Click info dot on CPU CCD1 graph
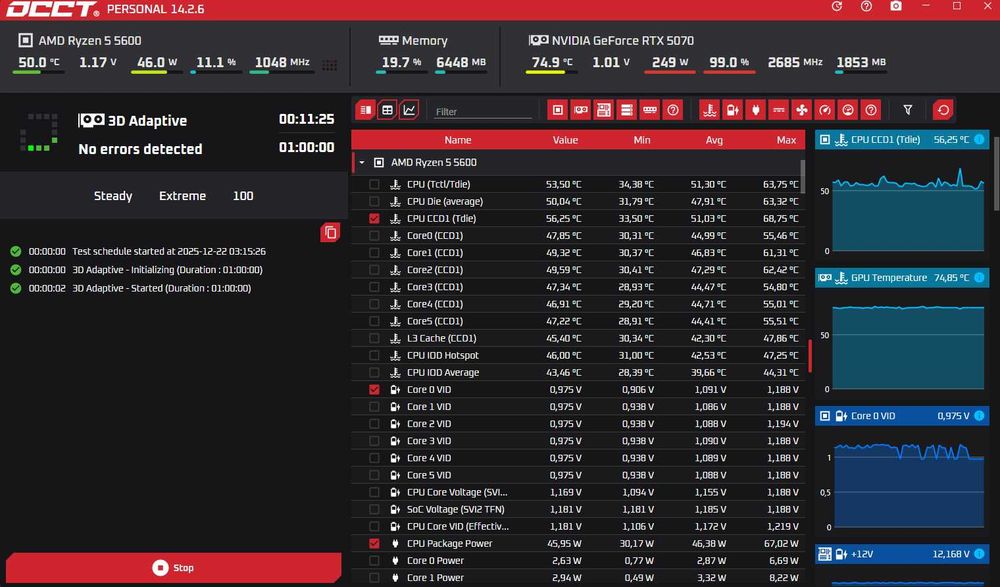1000x587 pixels. tap(979, 139)
